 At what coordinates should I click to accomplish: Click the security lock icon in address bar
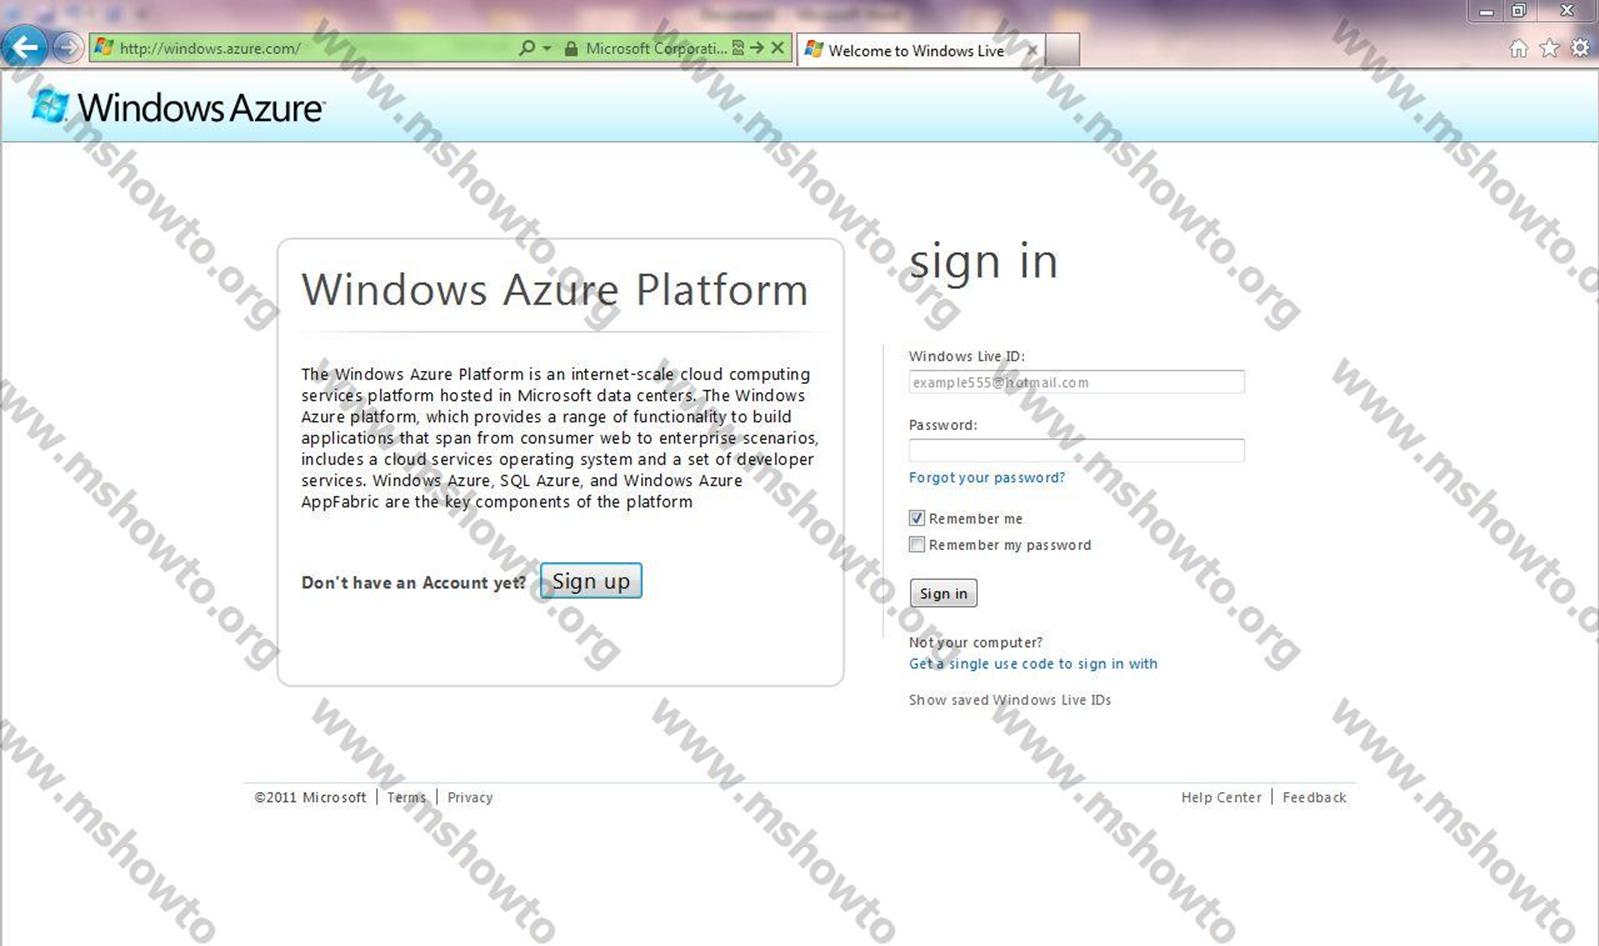(571, 48)
